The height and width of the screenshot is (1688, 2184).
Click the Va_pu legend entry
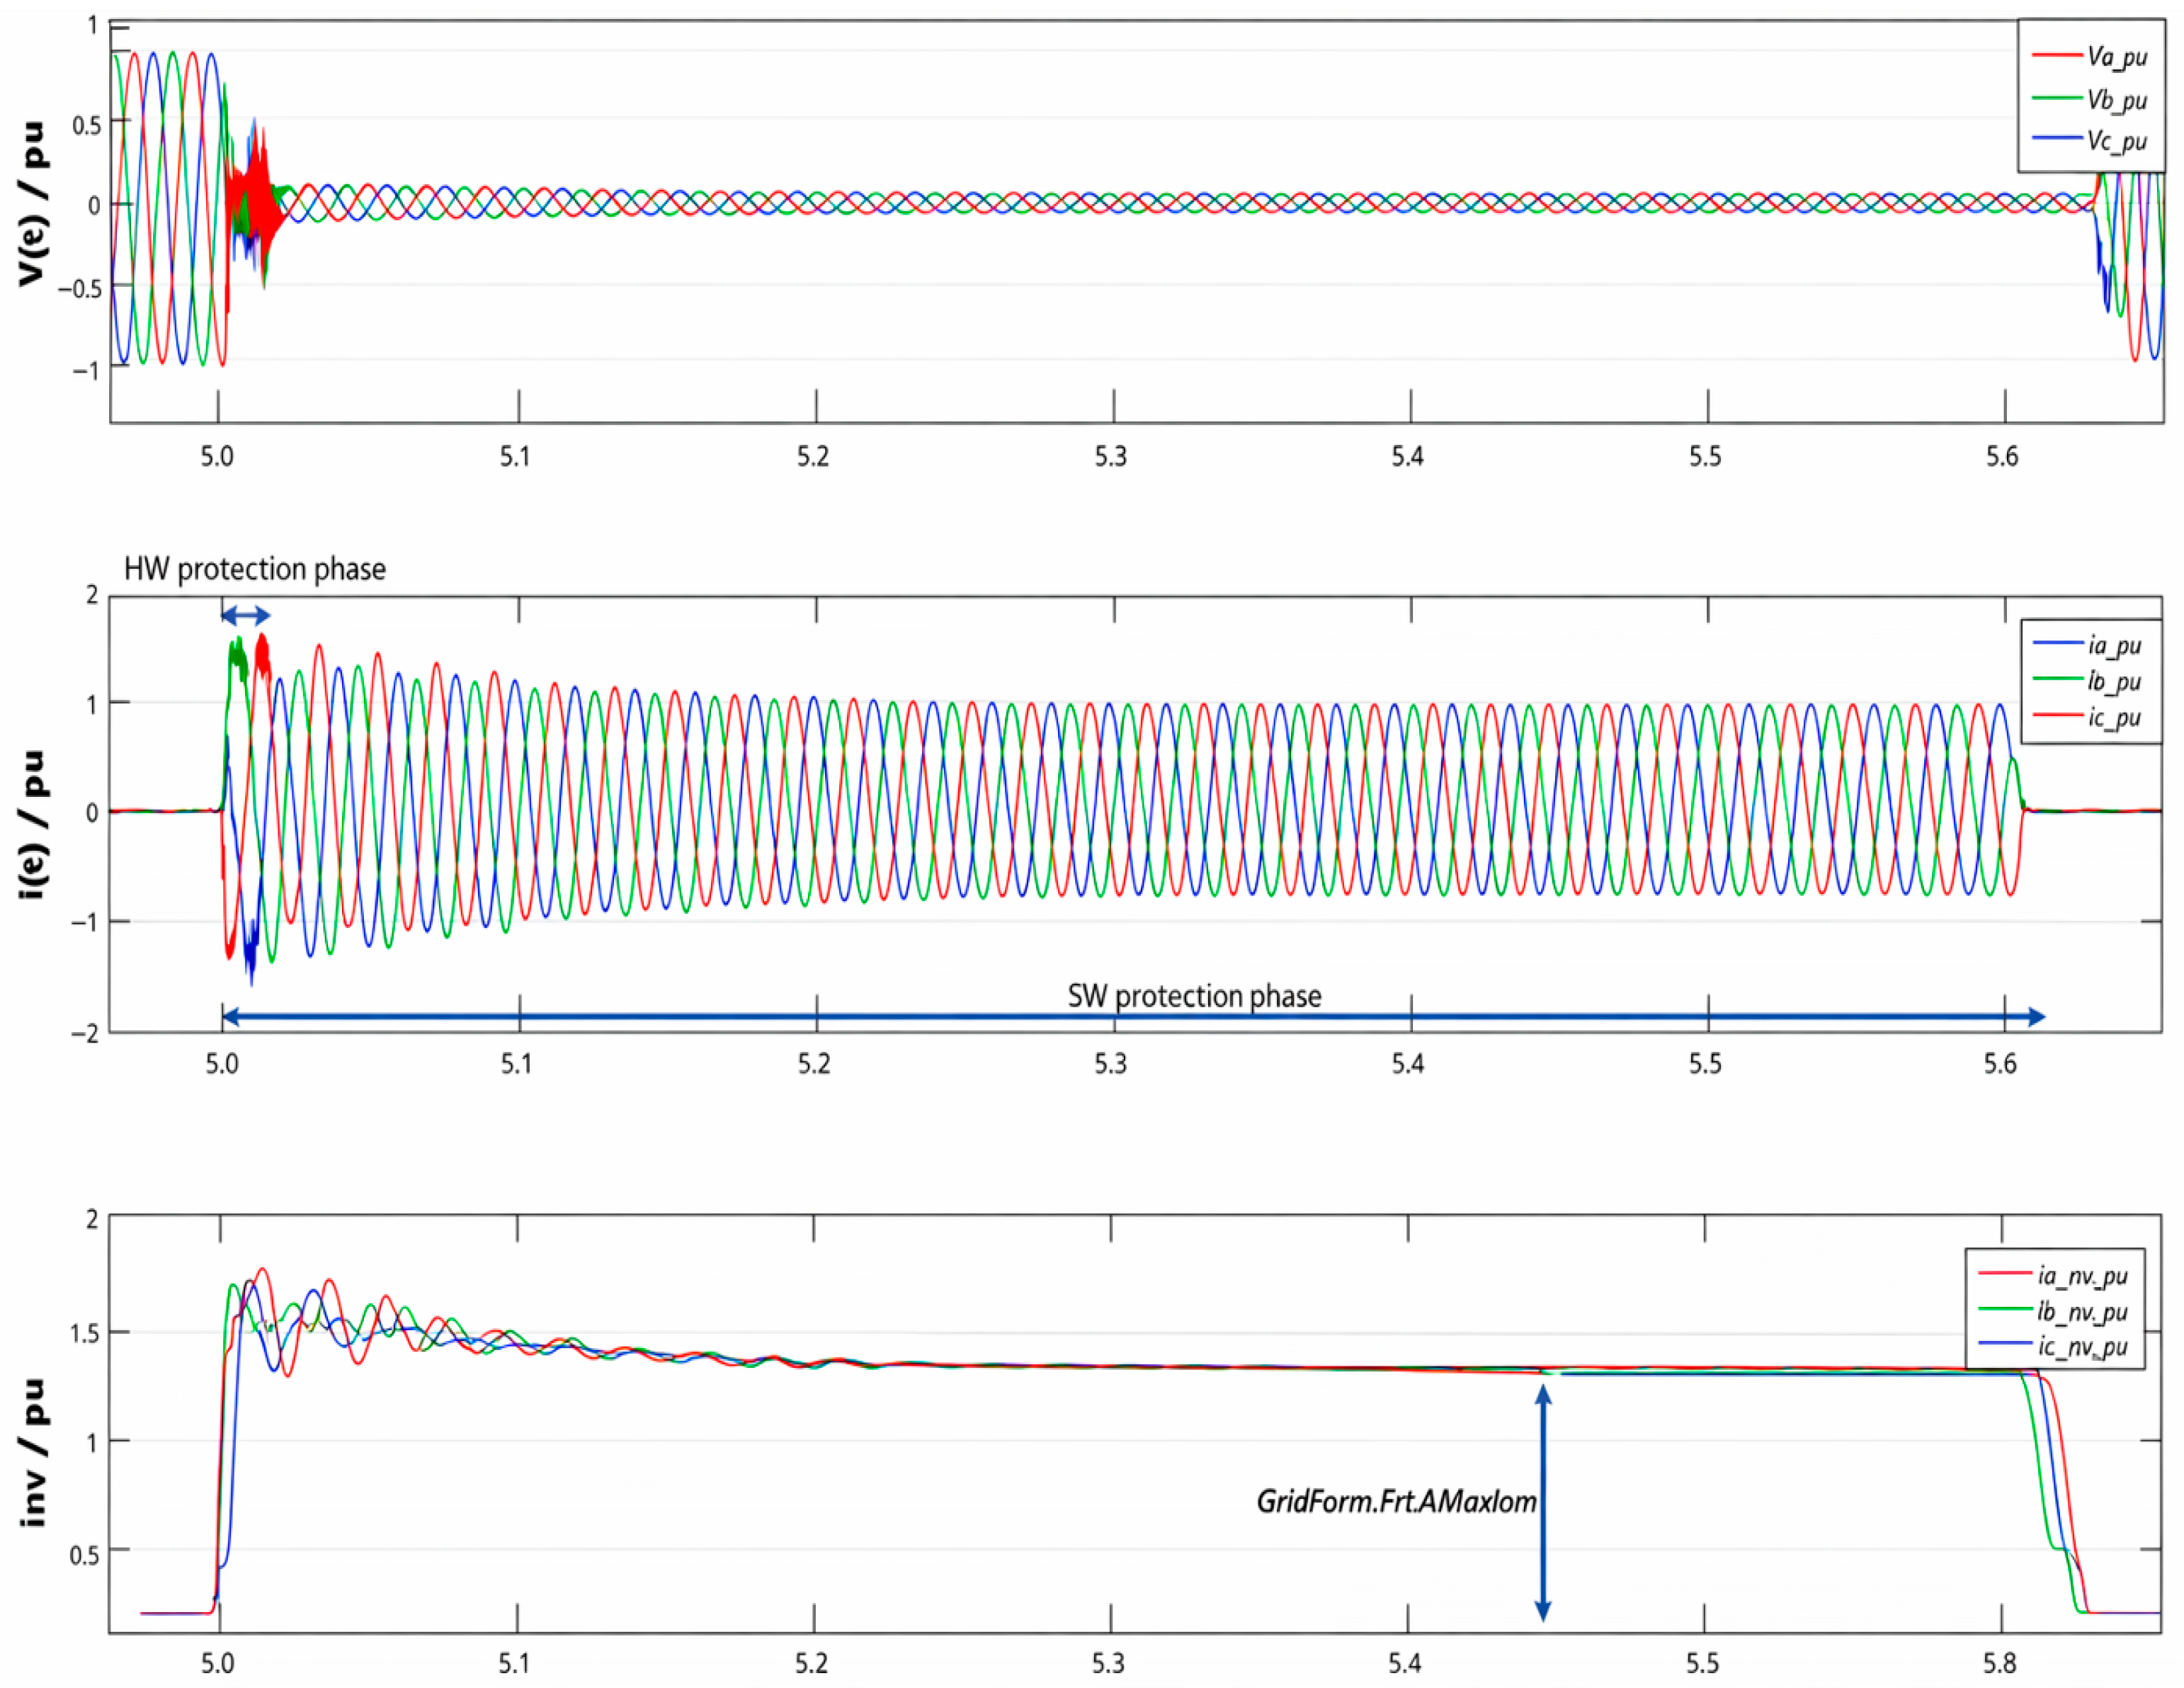[x=2089, y=56]
